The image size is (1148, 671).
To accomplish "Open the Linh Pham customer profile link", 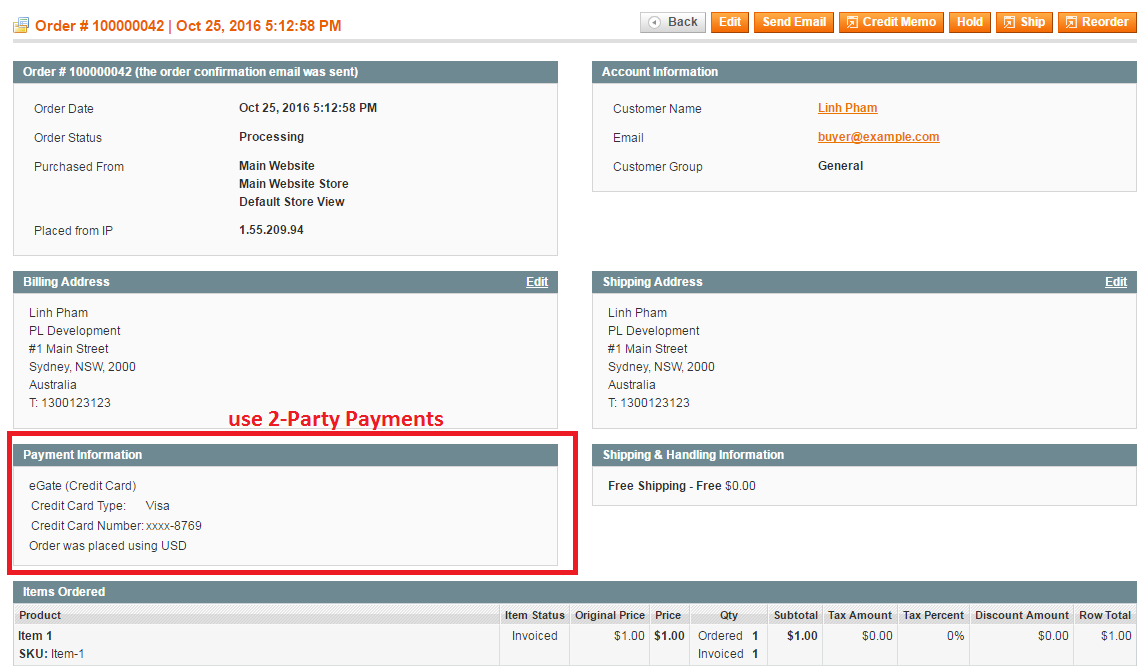I will pyautogui.click(x=847, y=108).
